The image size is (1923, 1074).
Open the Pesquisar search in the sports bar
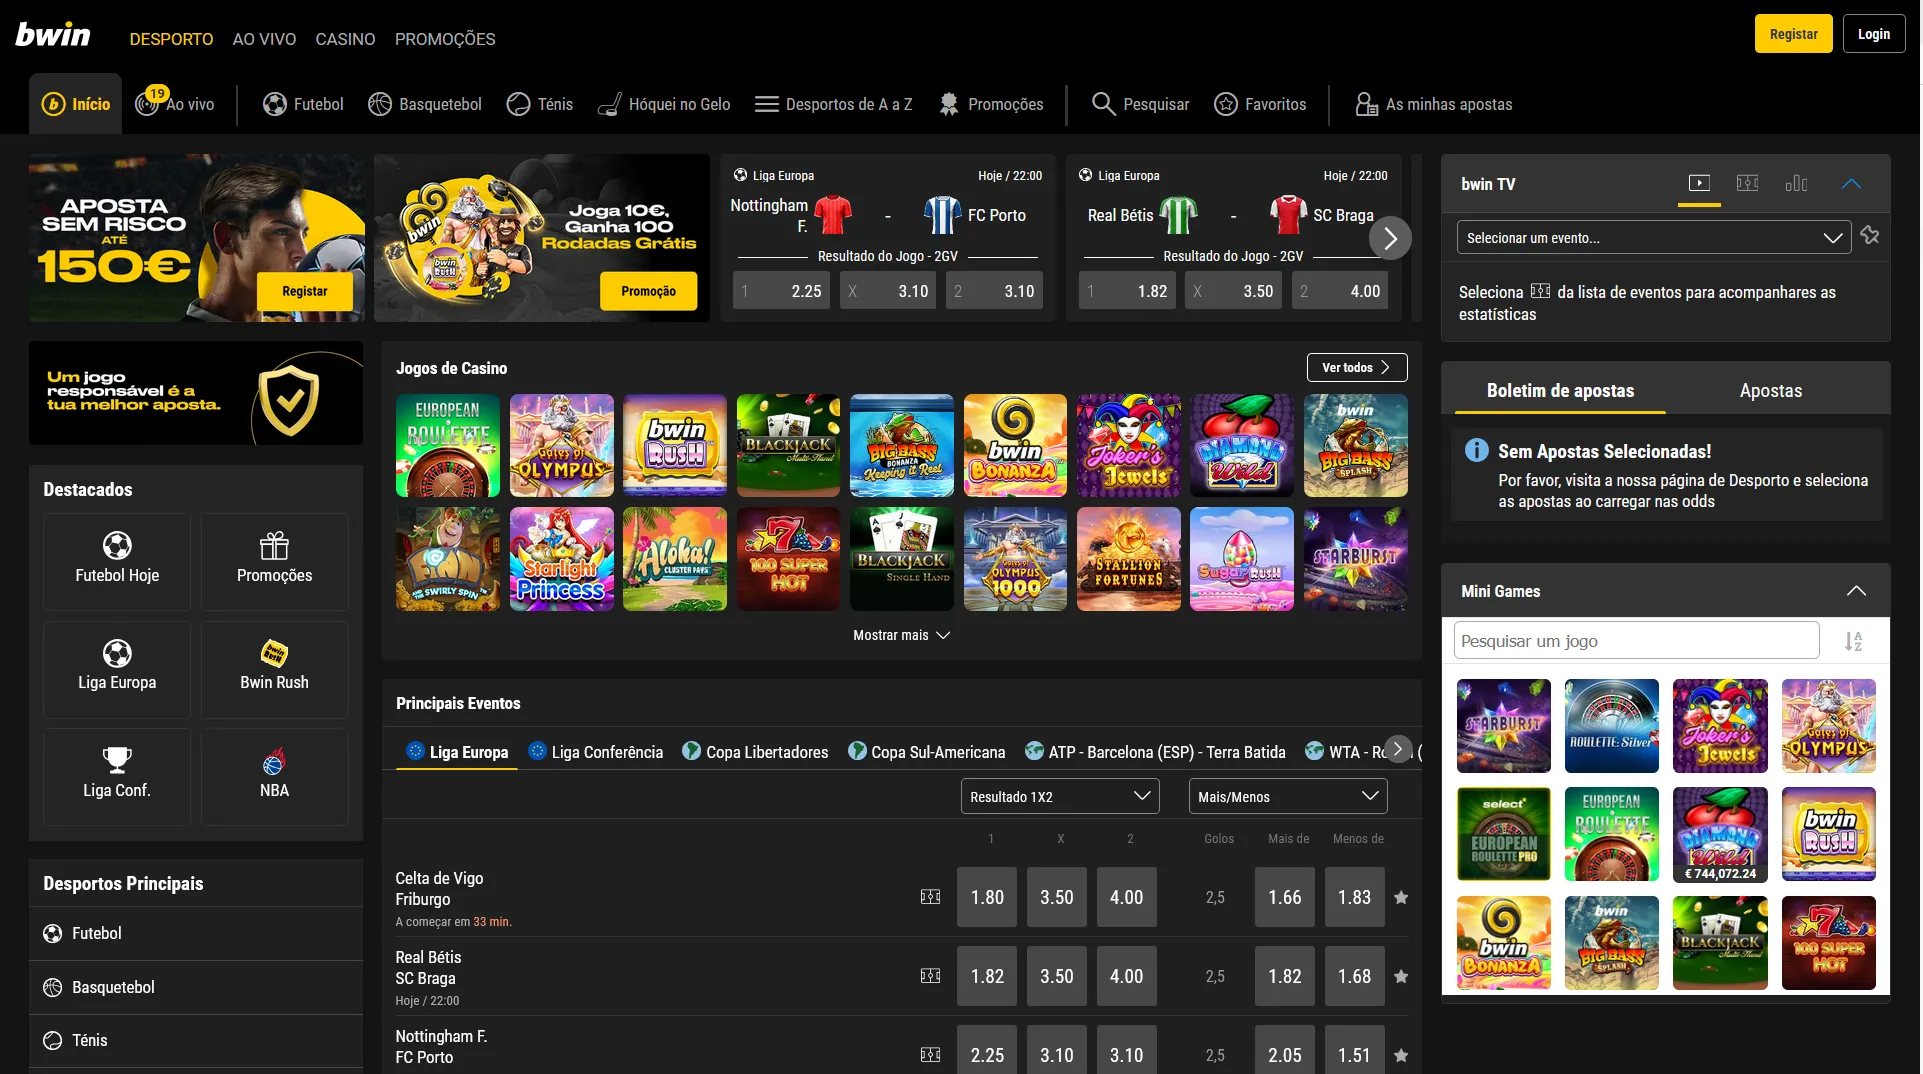pyautogui.click(x=1140, y=104)
